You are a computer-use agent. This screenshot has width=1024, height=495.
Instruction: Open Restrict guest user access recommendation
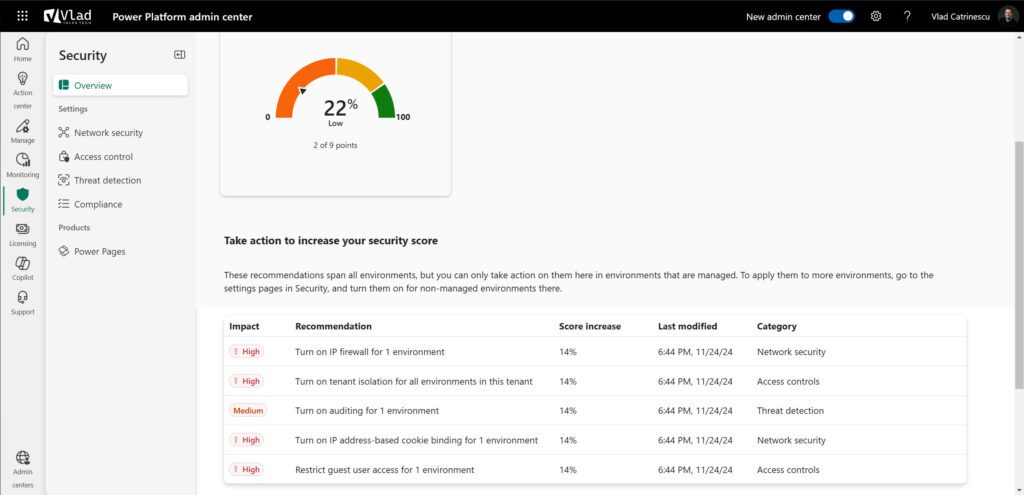click(x=385, y=470)
